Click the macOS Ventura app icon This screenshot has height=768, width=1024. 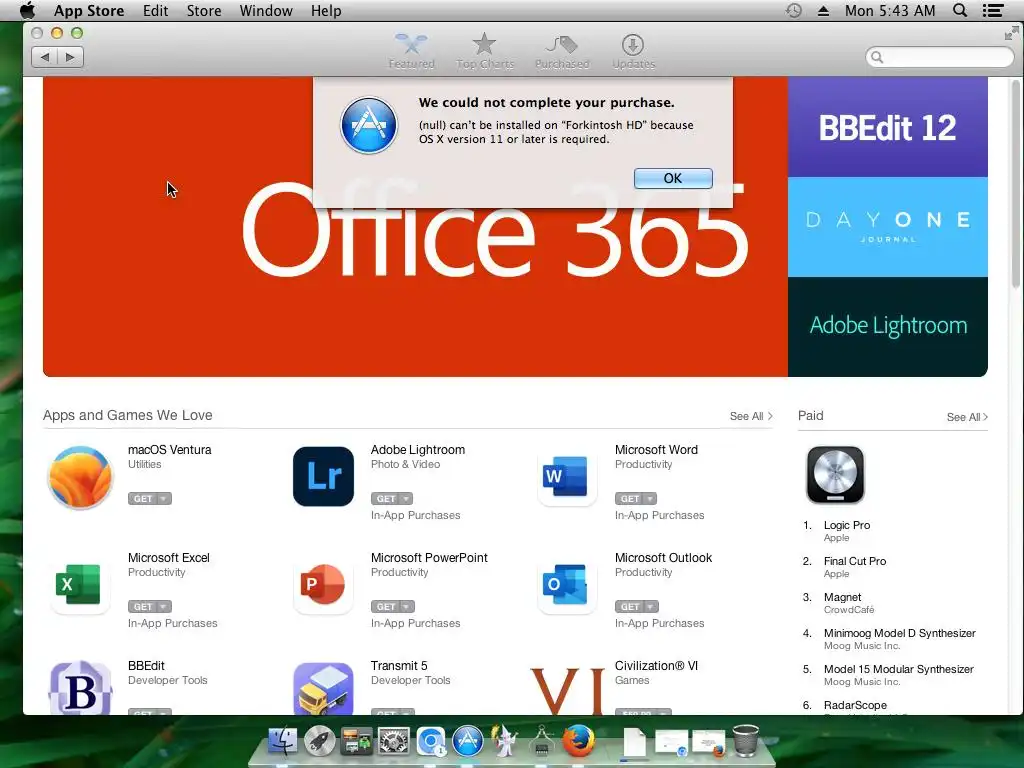[80, 477]
